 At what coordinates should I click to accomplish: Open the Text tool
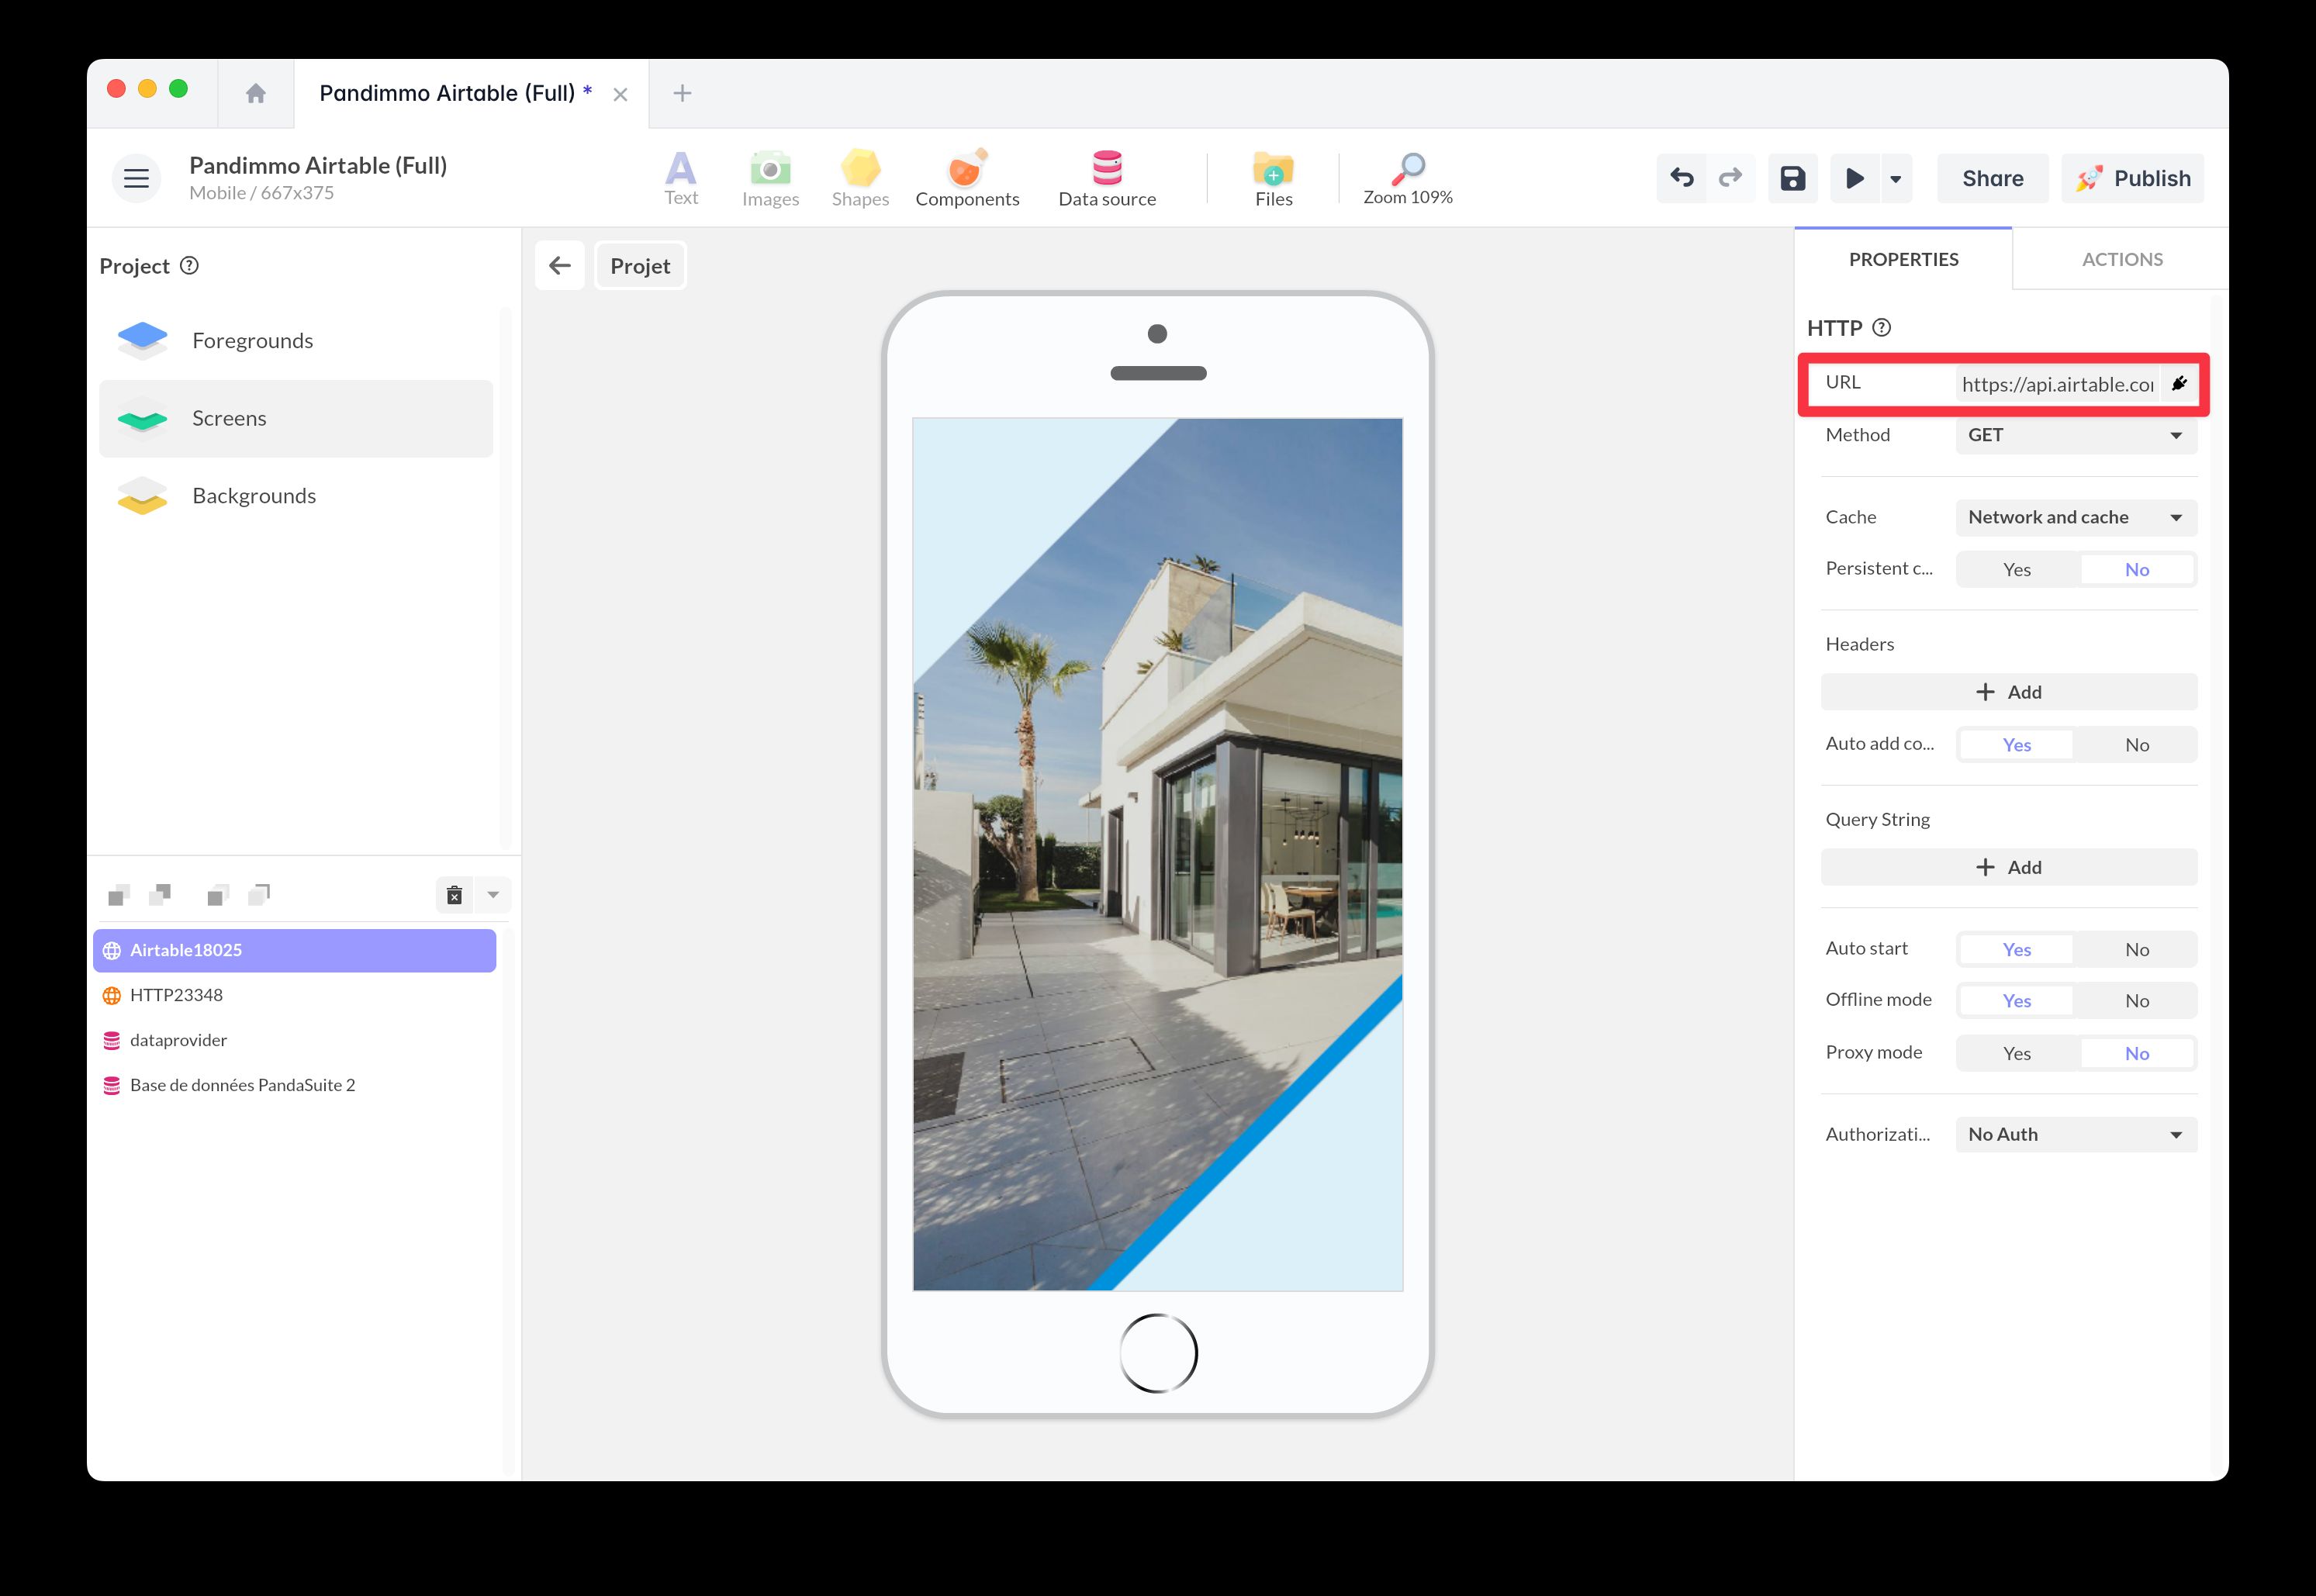[x=681, y=178]
